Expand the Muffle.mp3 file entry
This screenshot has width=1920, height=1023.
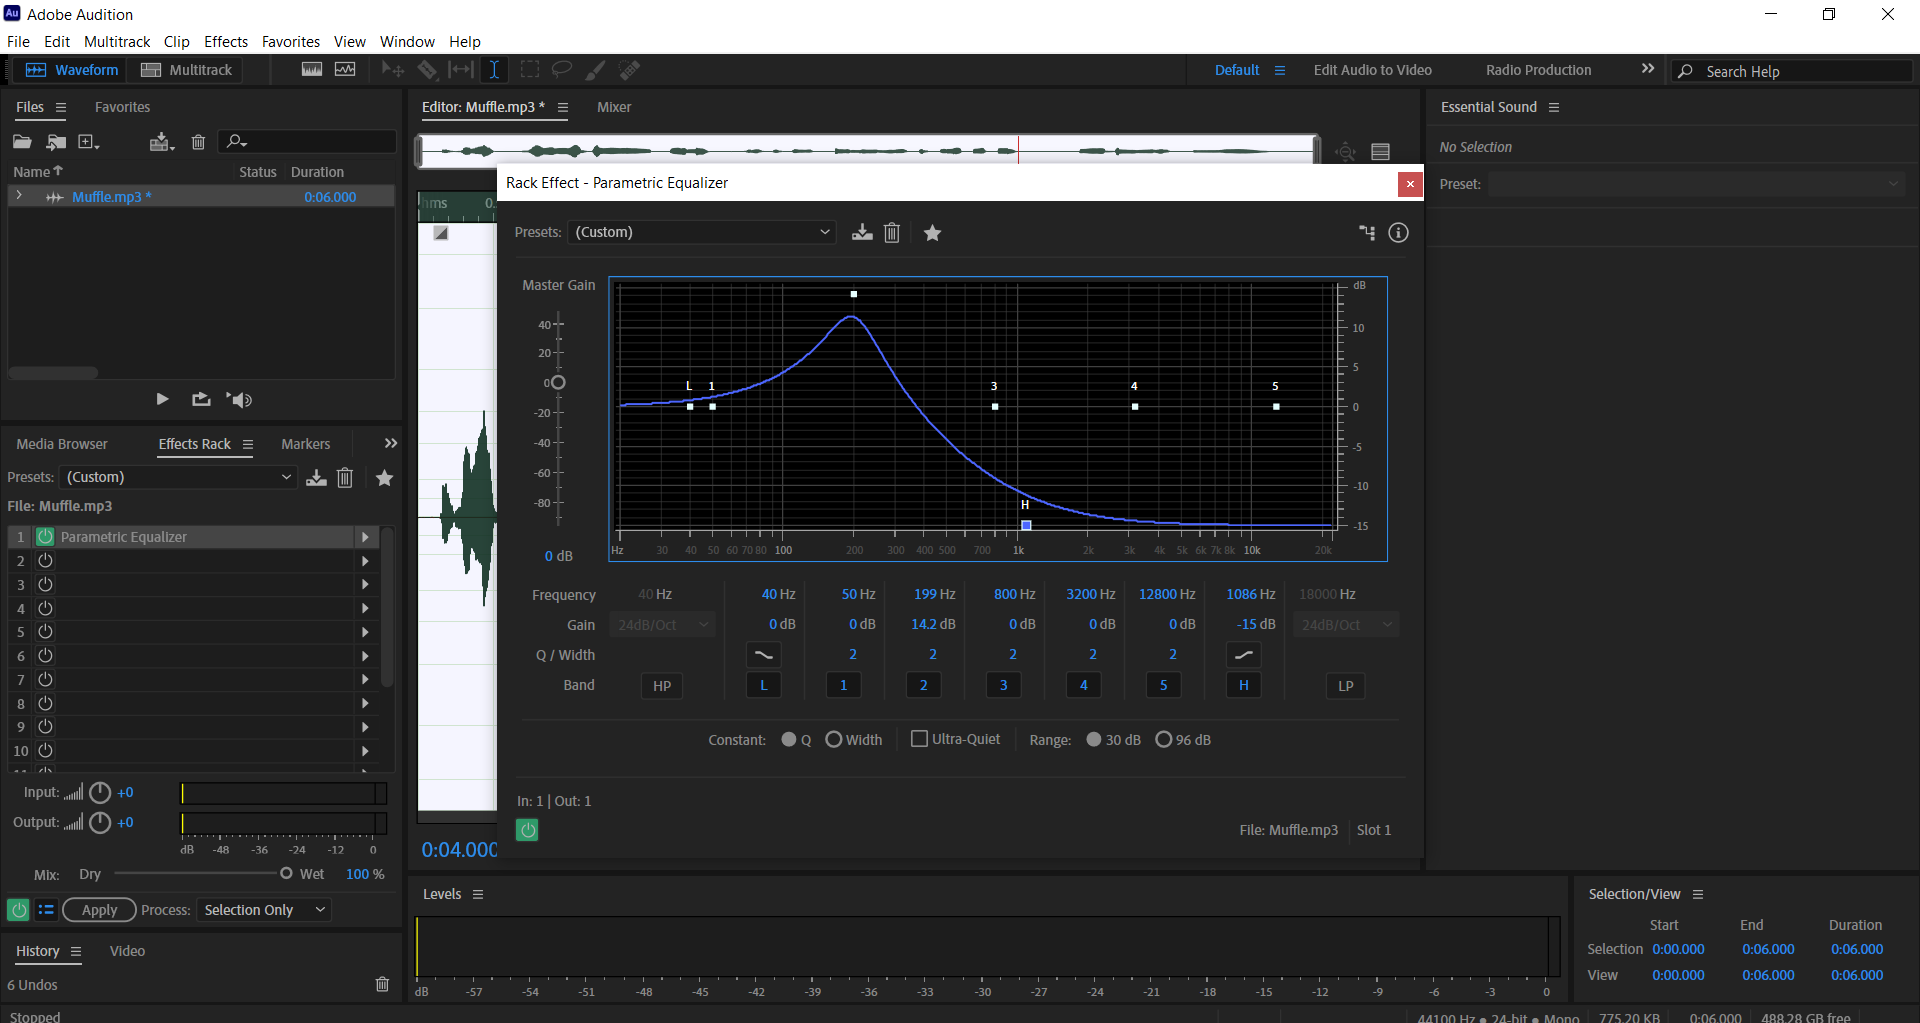click(19, 196)
